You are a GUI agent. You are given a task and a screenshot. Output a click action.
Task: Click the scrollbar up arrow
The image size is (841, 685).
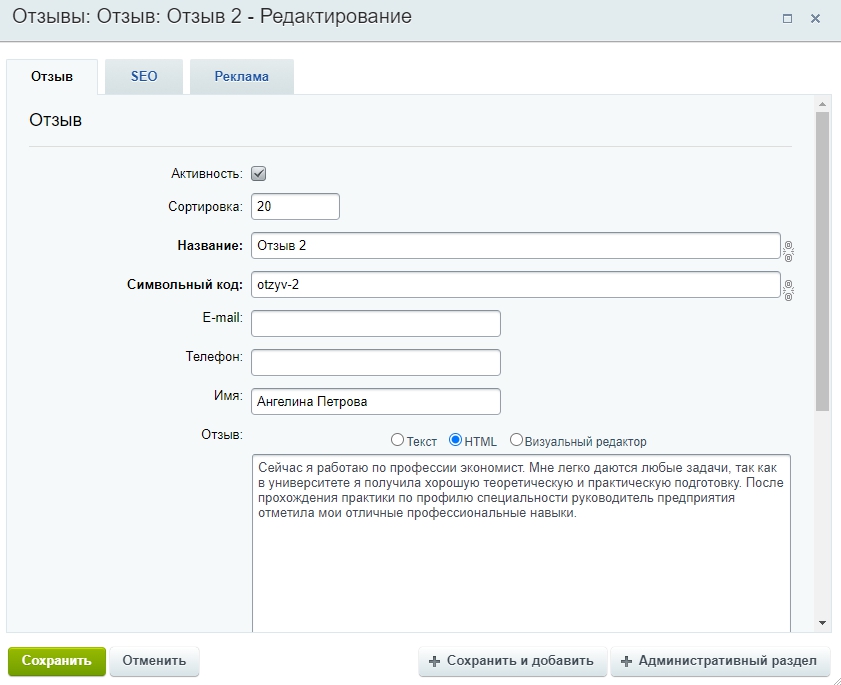click(822, 104)
